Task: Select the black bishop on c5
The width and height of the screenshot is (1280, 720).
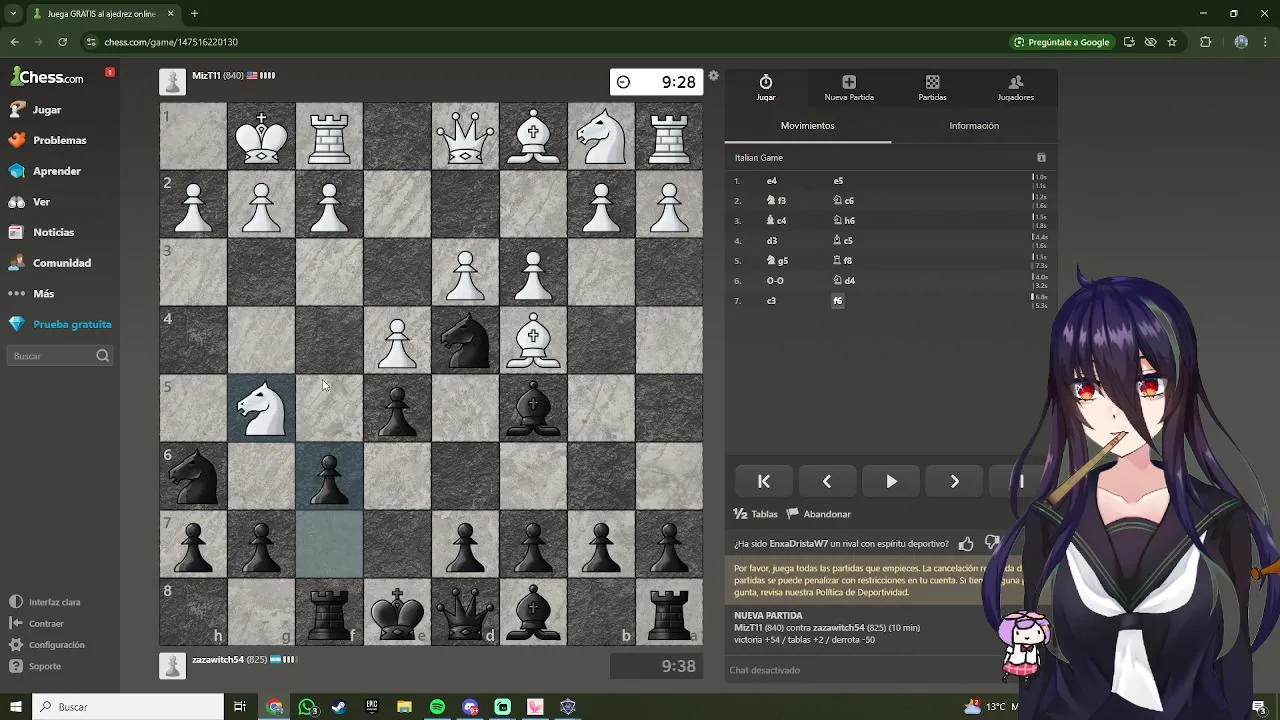Action: tap(533, 408)
